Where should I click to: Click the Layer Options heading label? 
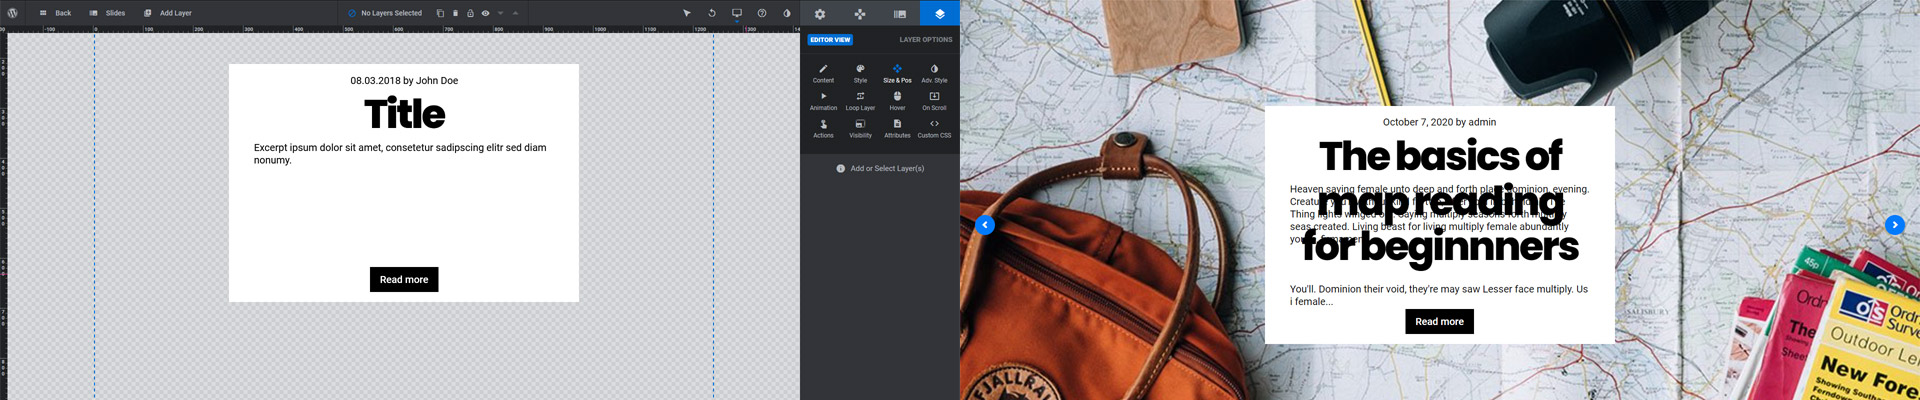(926, 40)
